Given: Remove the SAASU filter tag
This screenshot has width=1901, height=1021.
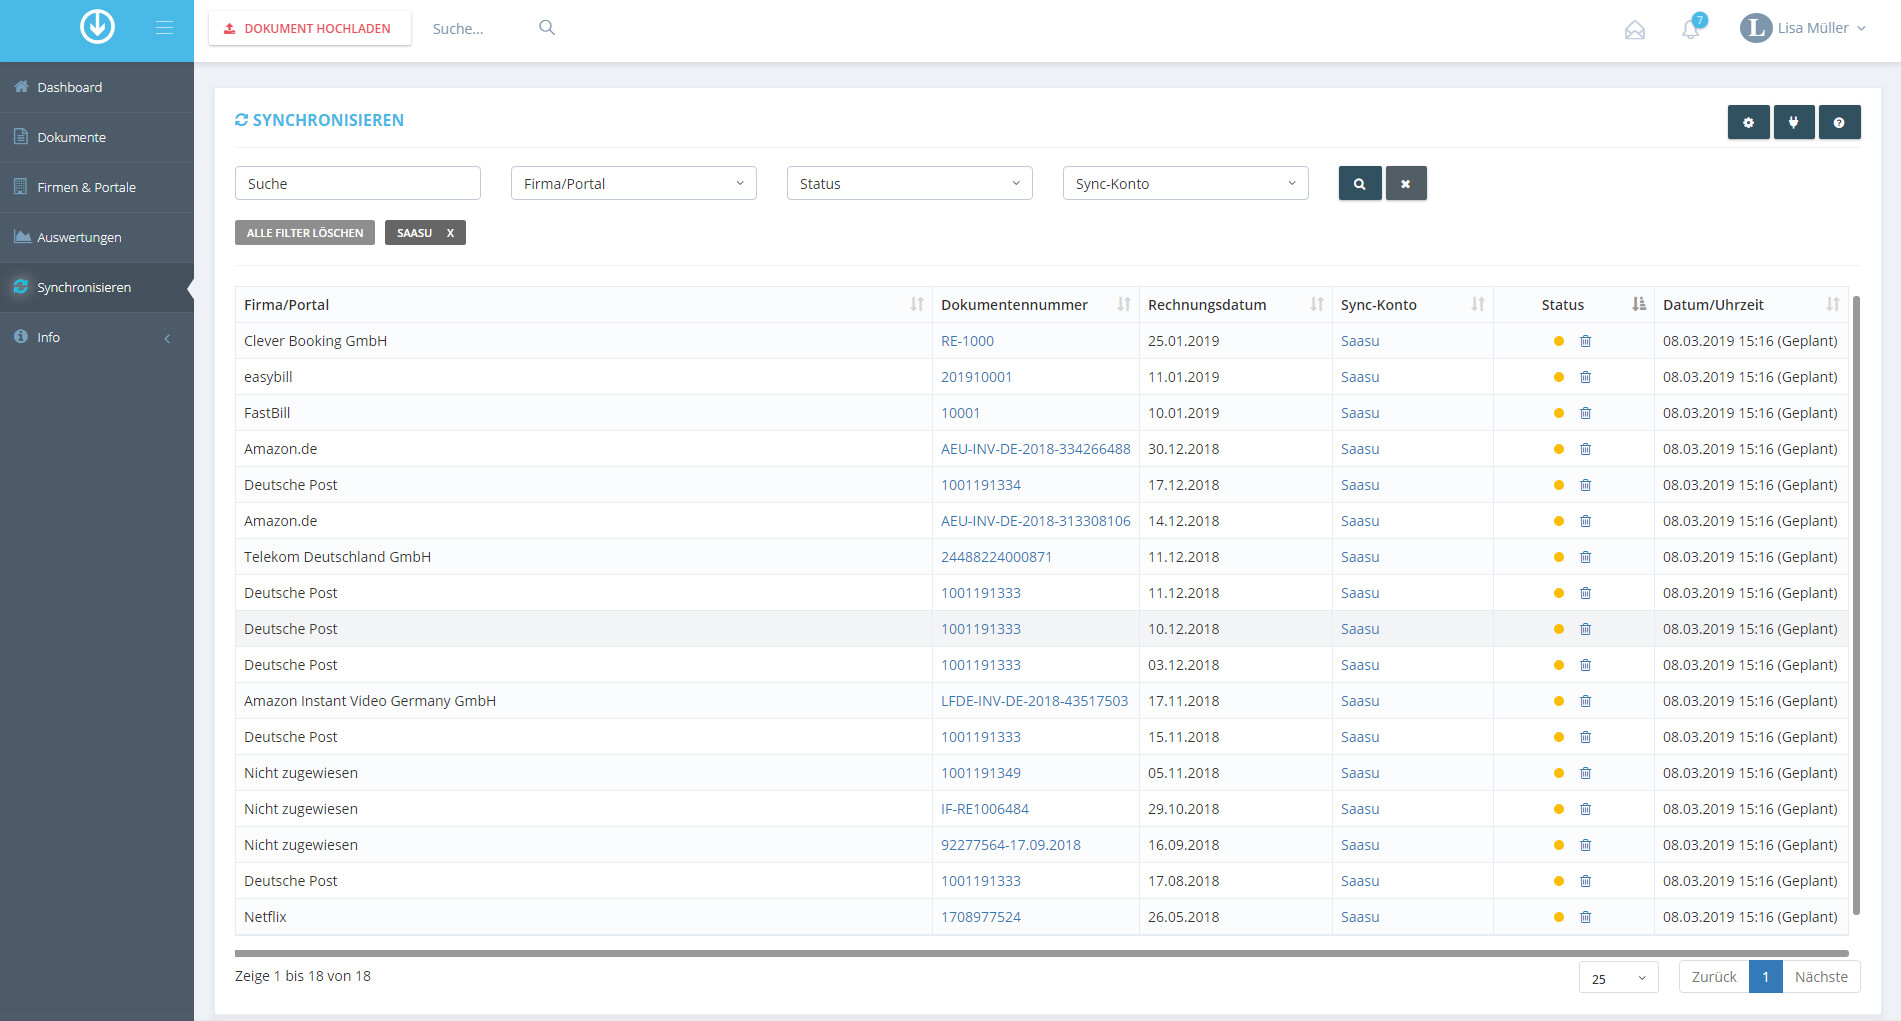Looking at the screenshot, I should [x=450, y=233].
